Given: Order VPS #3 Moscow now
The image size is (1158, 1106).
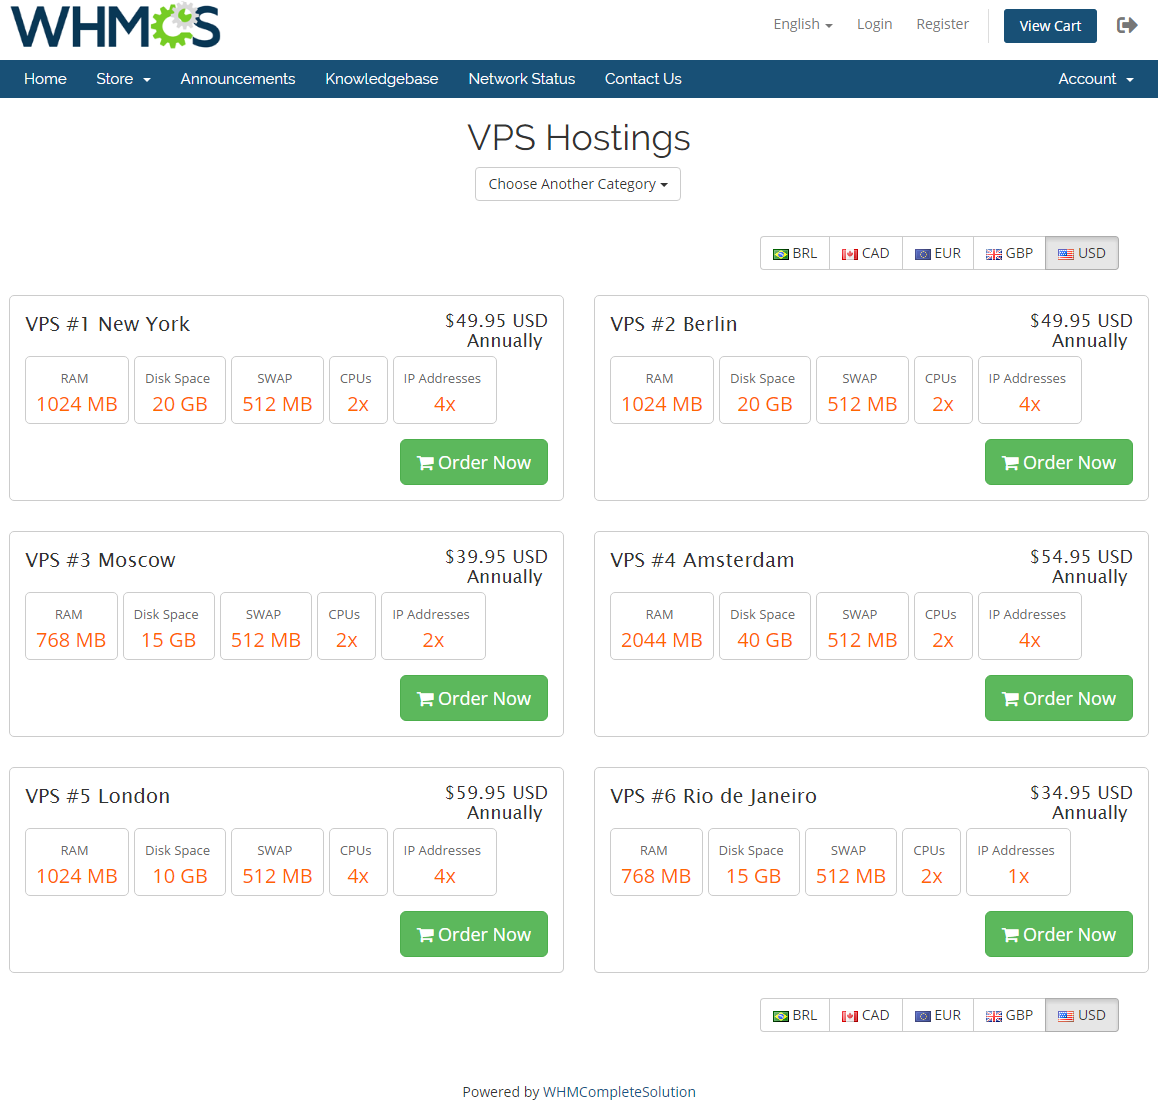Looking at the screenshot, I should click(474, 698).
